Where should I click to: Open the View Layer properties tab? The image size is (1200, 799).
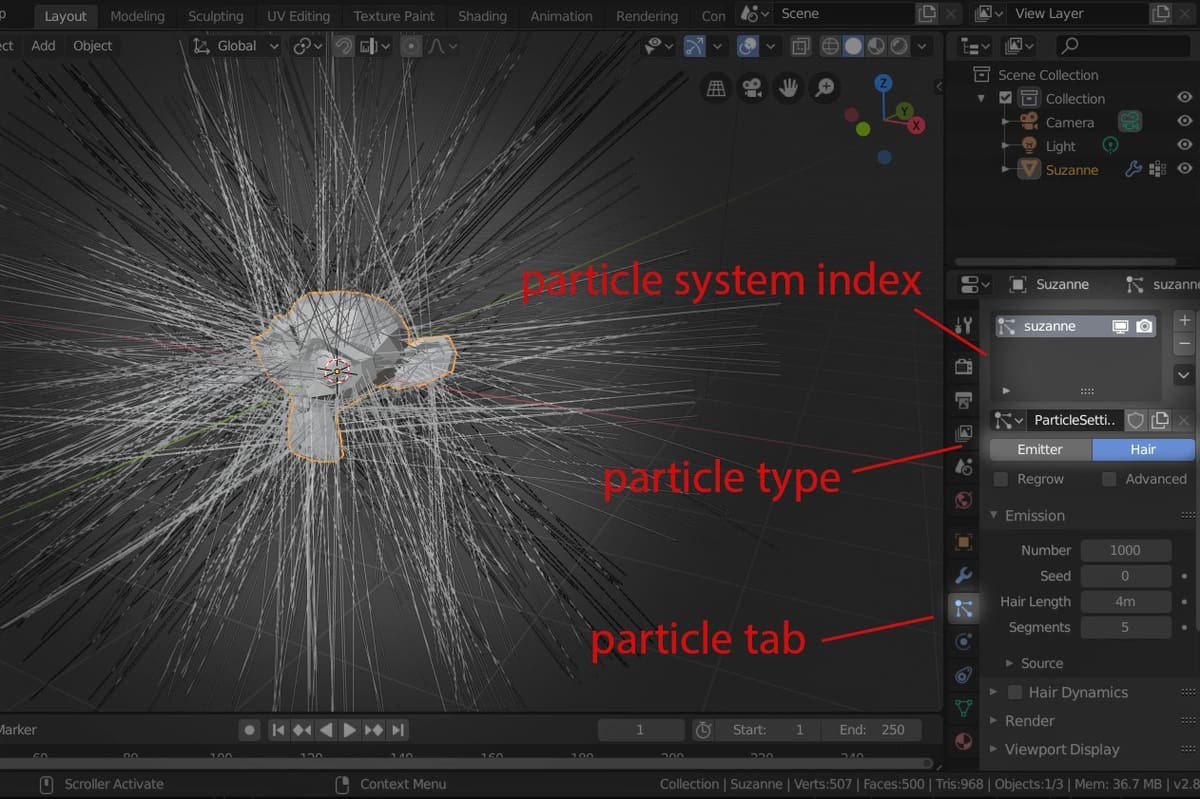(964, 433)
